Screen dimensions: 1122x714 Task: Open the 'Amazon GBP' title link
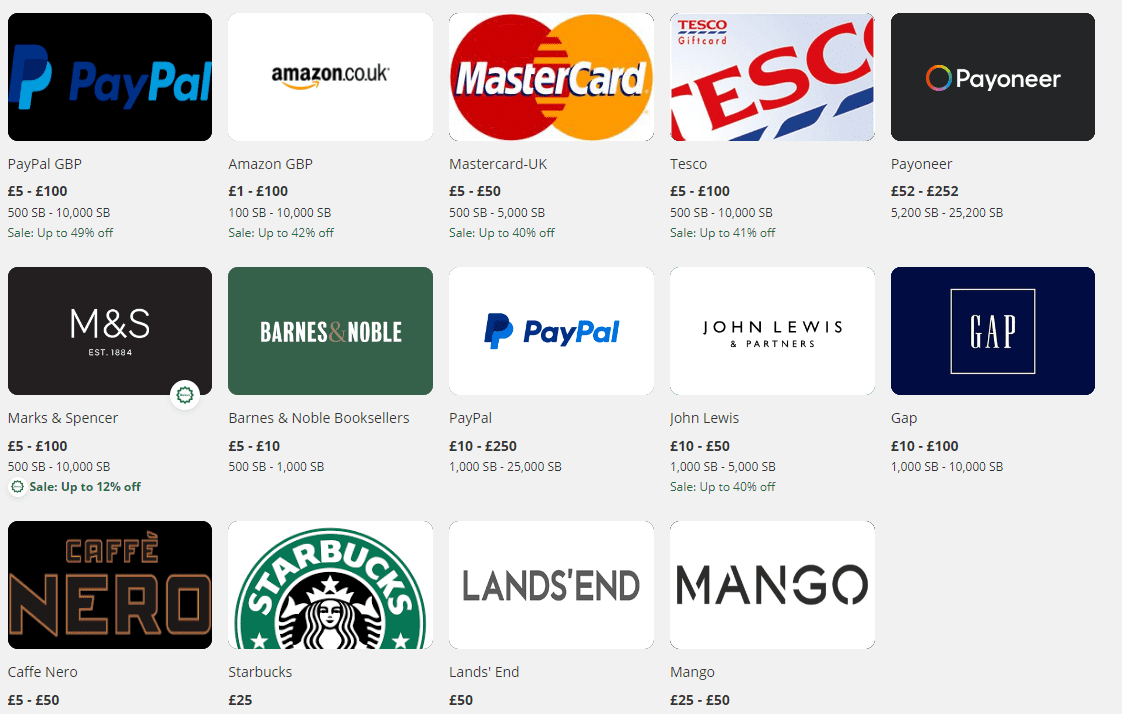(x=270, y=164)
